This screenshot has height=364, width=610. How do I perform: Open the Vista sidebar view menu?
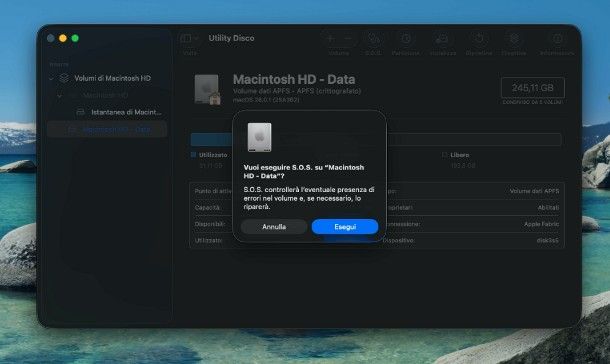click(x=190, y=38)
